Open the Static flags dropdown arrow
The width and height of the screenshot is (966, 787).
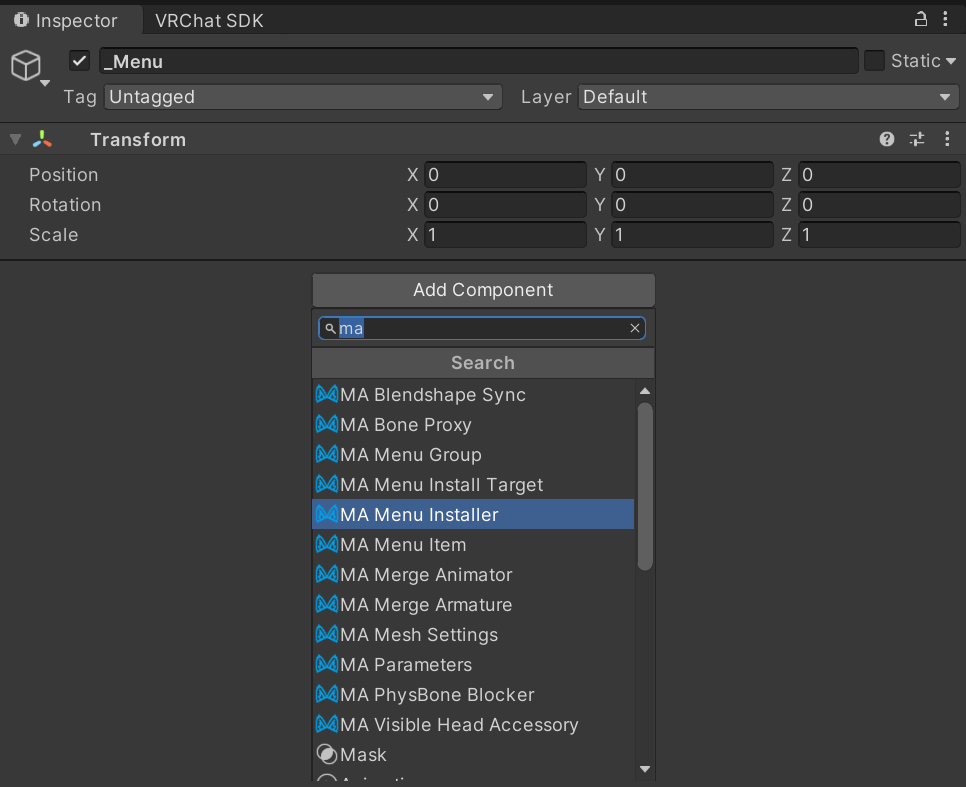tap(951, 61)
